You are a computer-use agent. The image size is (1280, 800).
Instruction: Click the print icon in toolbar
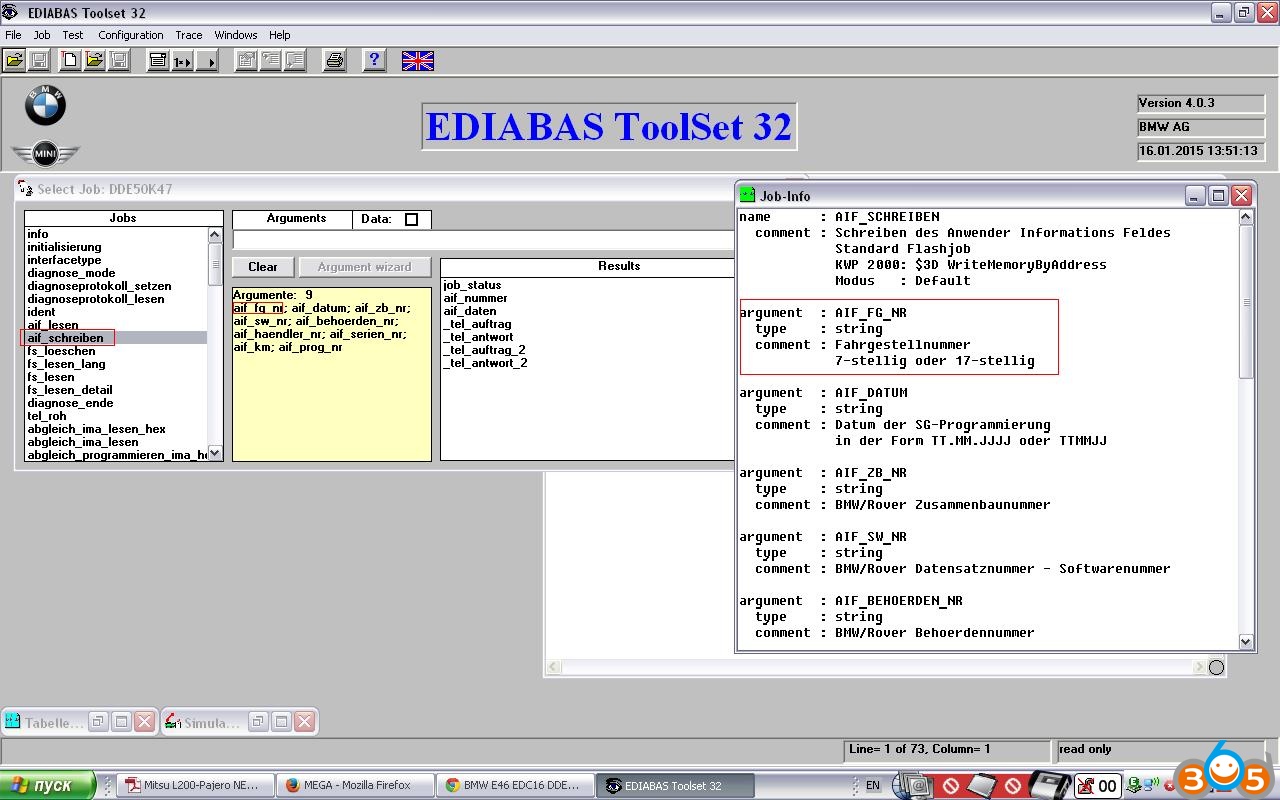click(335, 61)
